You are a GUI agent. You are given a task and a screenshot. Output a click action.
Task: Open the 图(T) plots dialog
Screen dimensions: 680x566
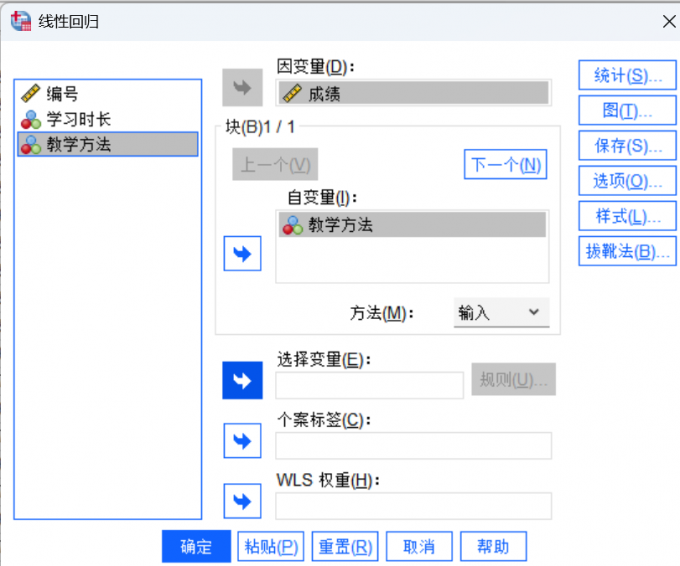628,111
